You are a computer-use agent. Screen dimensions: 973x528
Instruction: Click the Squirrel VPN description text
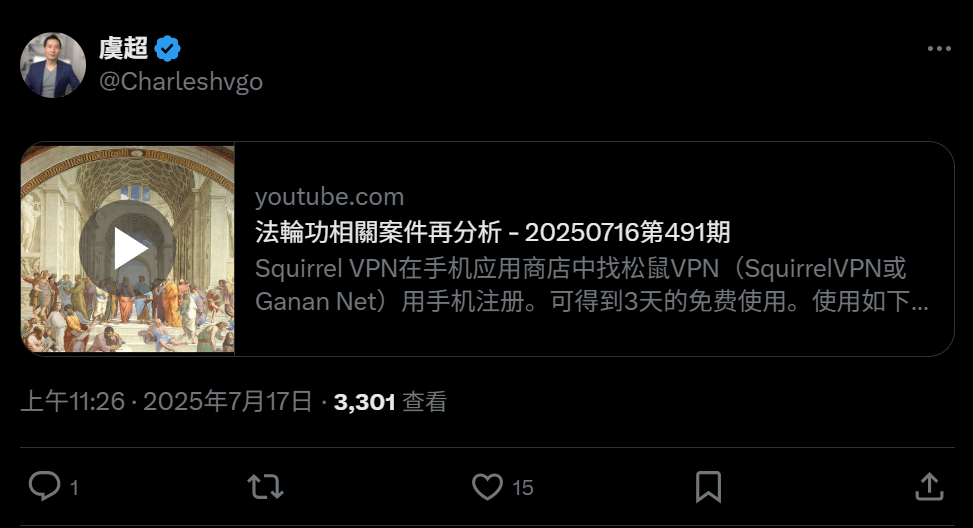591,285
